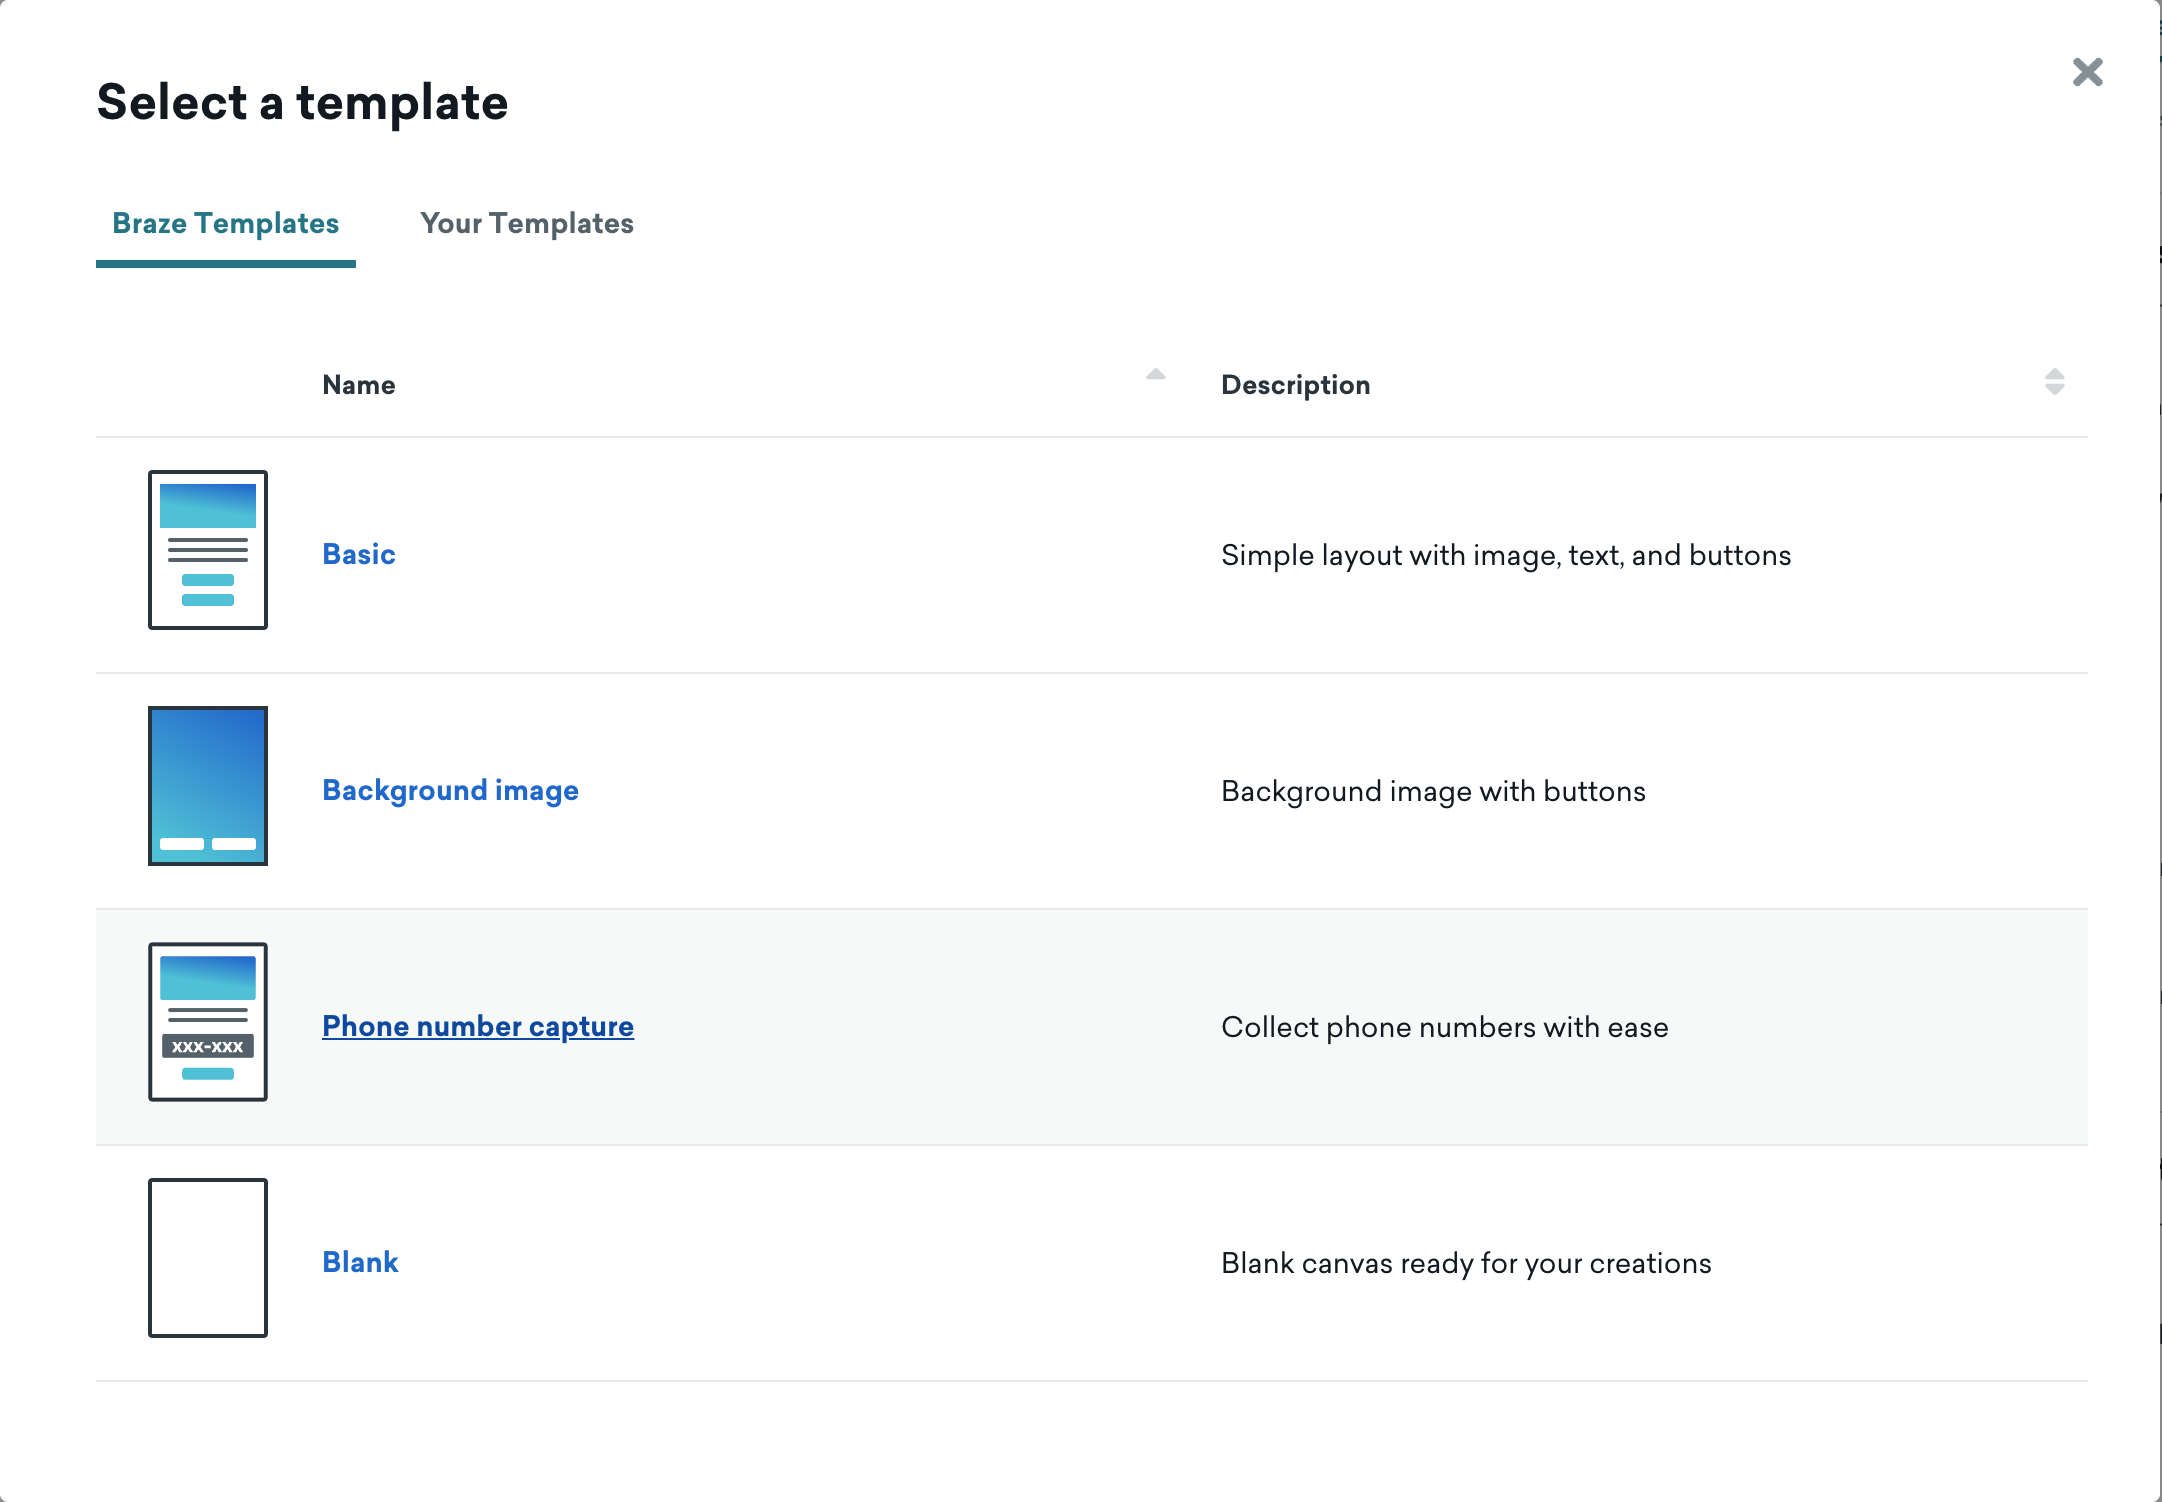Switch to the Braze Templates tab
The width and height of the screenshot is (2162, 1502).
(225, 222)
